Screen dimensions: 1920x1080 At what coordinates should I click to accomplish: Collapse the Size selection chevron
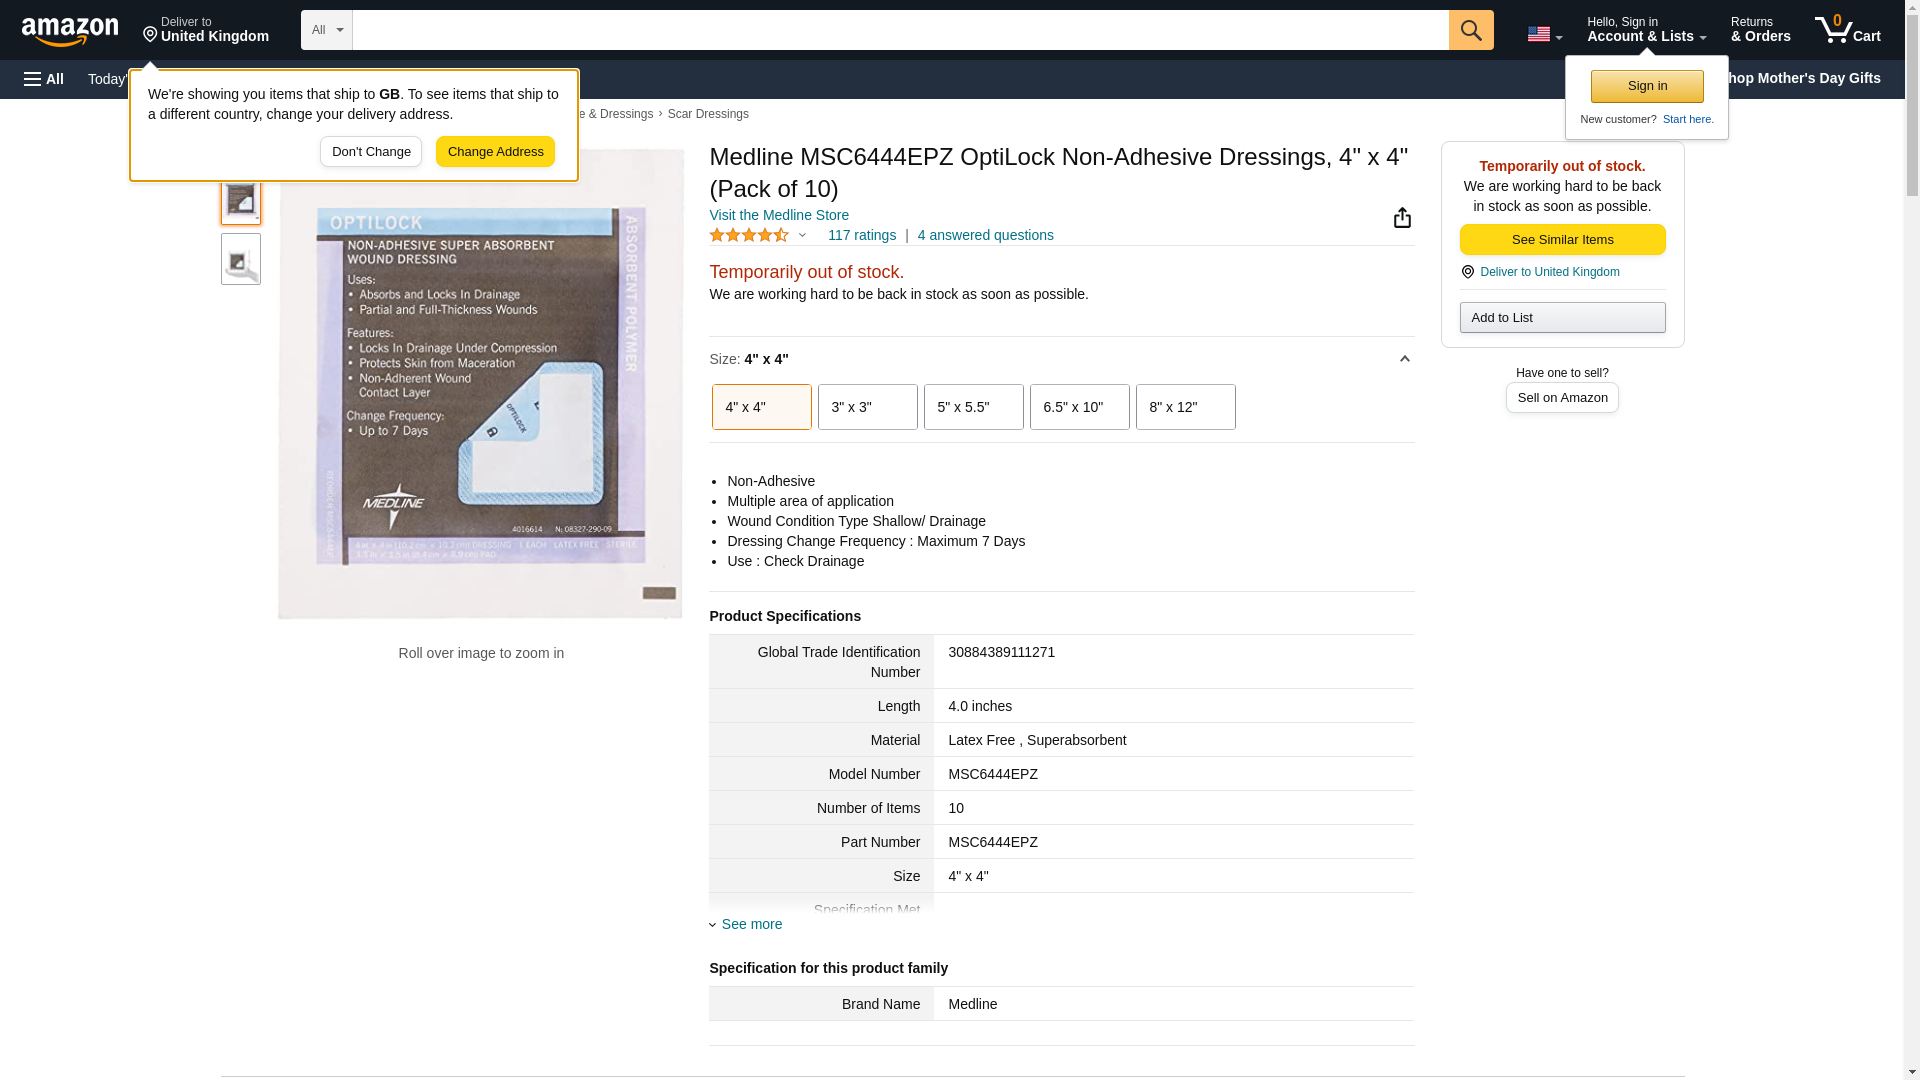point(1404,359)
